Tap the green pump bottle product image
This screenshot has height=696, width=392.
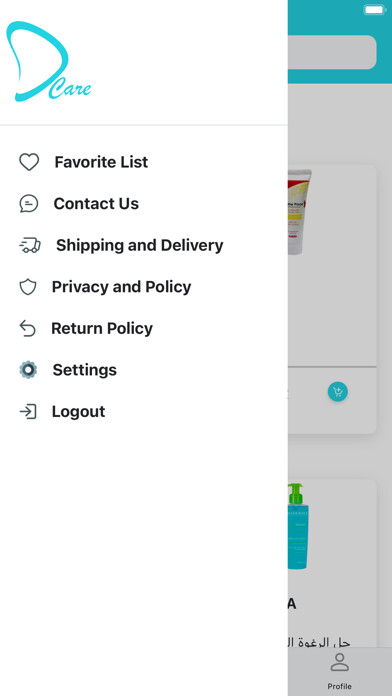(298, 527)
